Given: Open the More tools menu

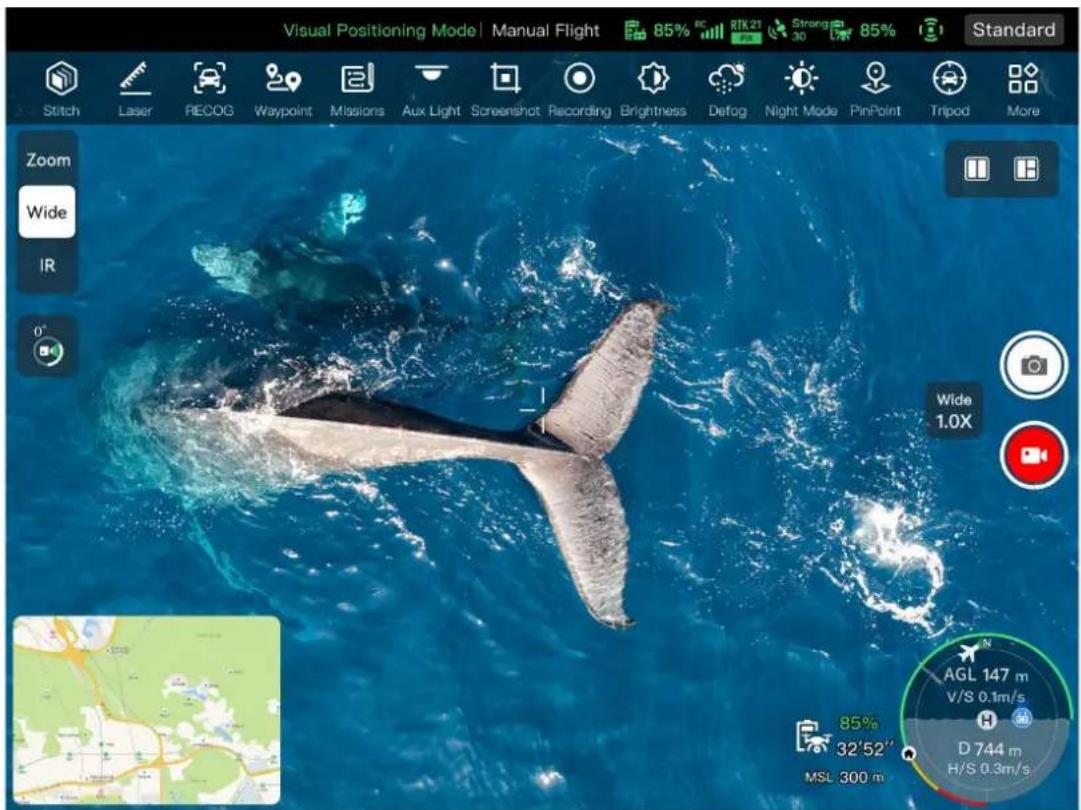Looking at the screenshot, I should coord(1023,90).
